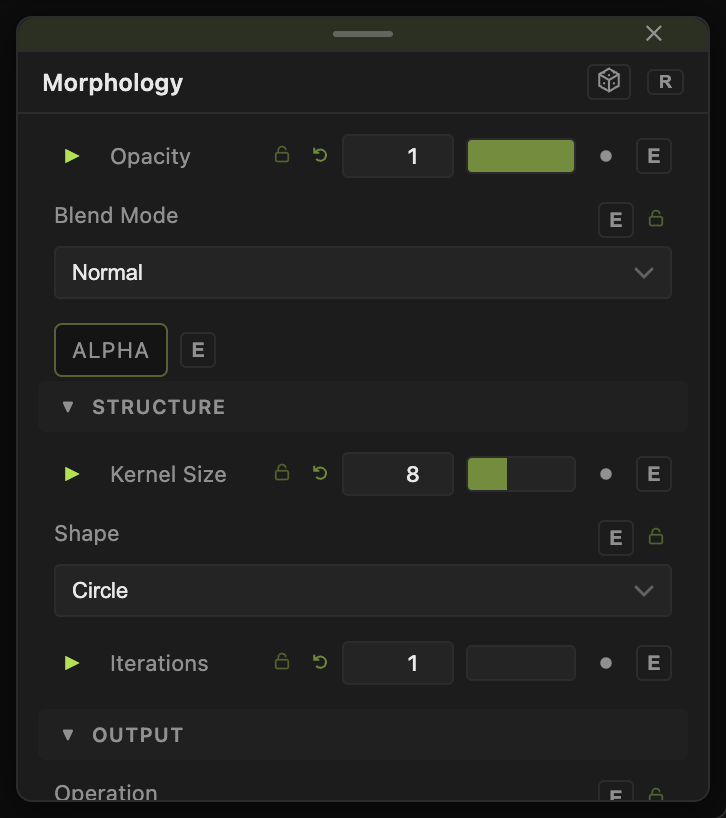The height and width of the screenshot is (818, 726).
Task: Click the green play arrow beside Iterations
Action: pos(71,663)
